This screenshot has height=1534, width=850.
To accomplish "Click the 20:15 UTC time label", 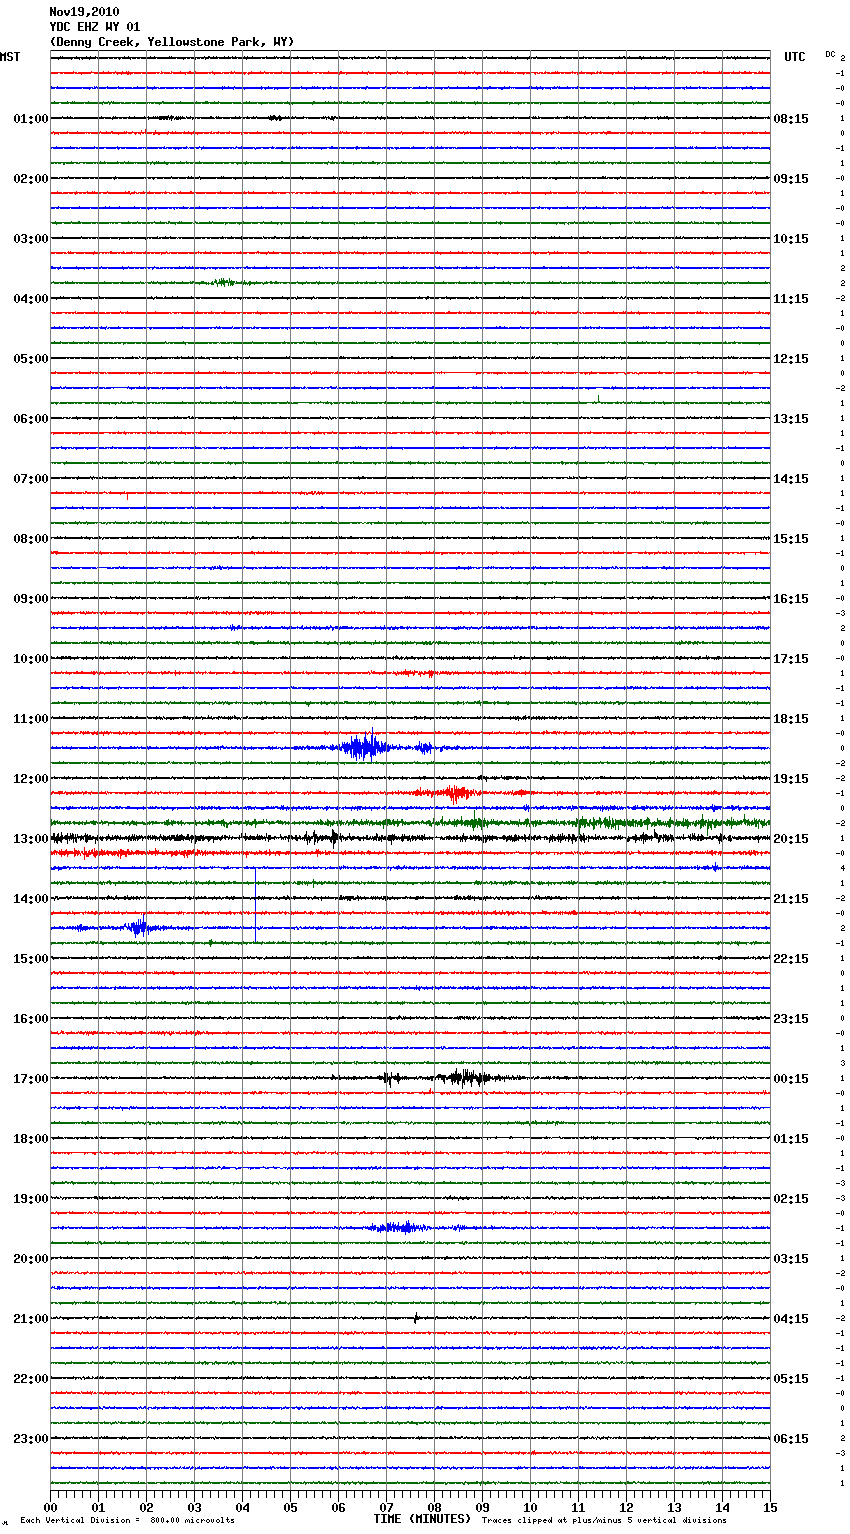I will click(791, 839).
